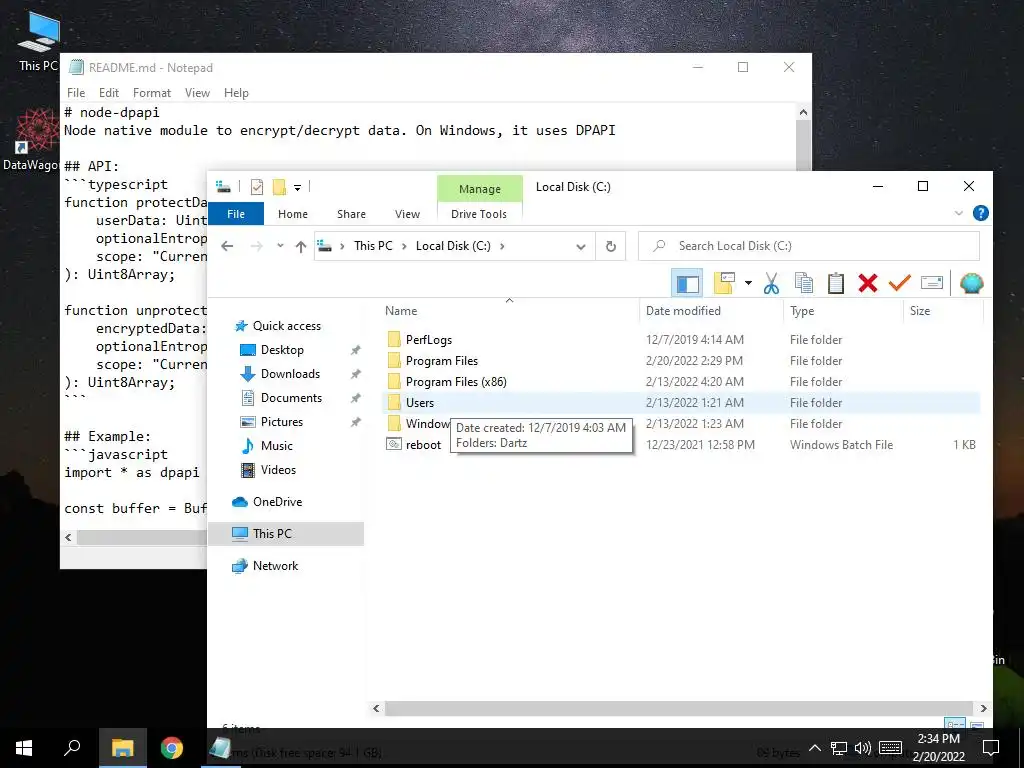
Task: Expand the chevron after This PC breadcrumb
Action: [x=404, y=246]
